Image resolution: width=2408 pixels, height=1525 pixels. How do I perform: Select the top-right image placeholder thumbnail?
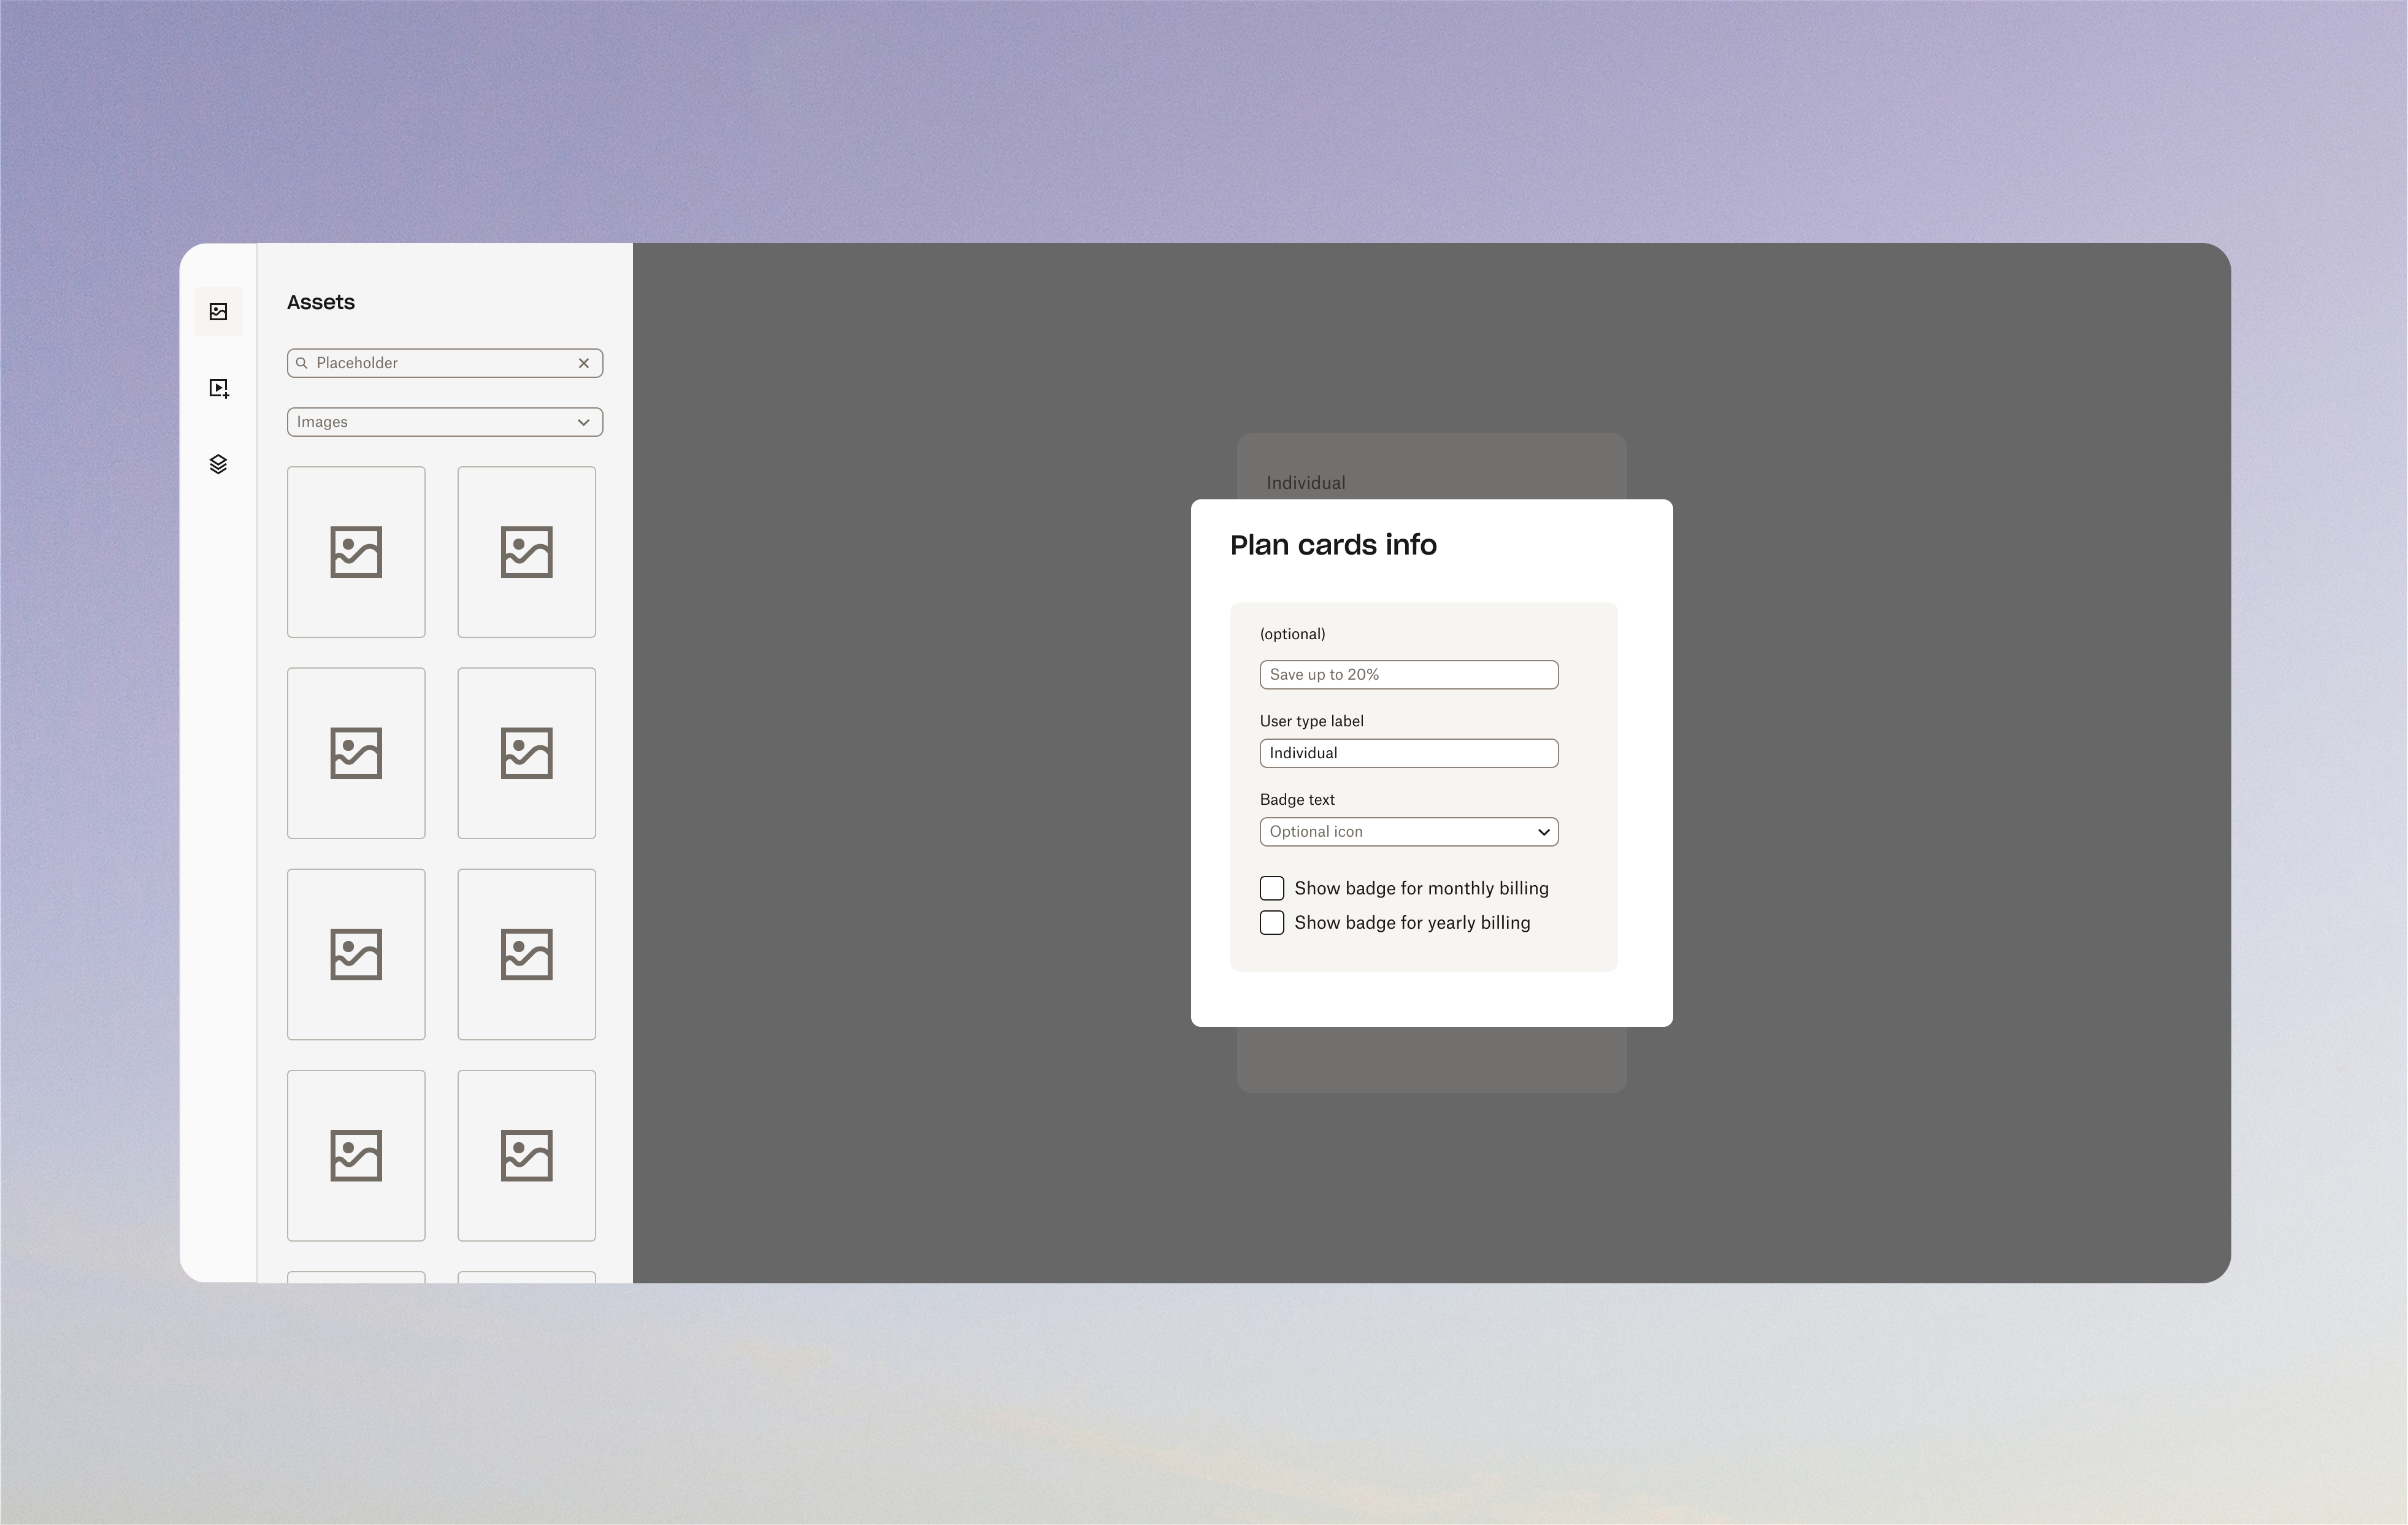click(526, 552)
